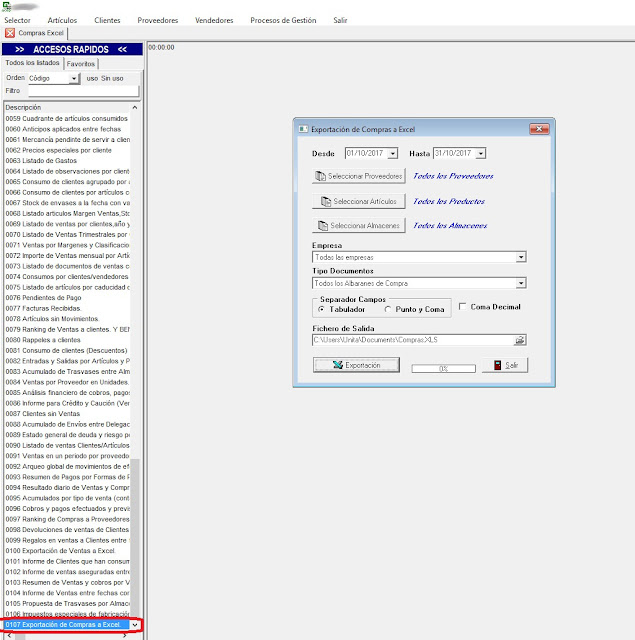The image size is (635, 640).
Task: Expand the Tipo Documentos combo box
Action: tap(521, 283)
